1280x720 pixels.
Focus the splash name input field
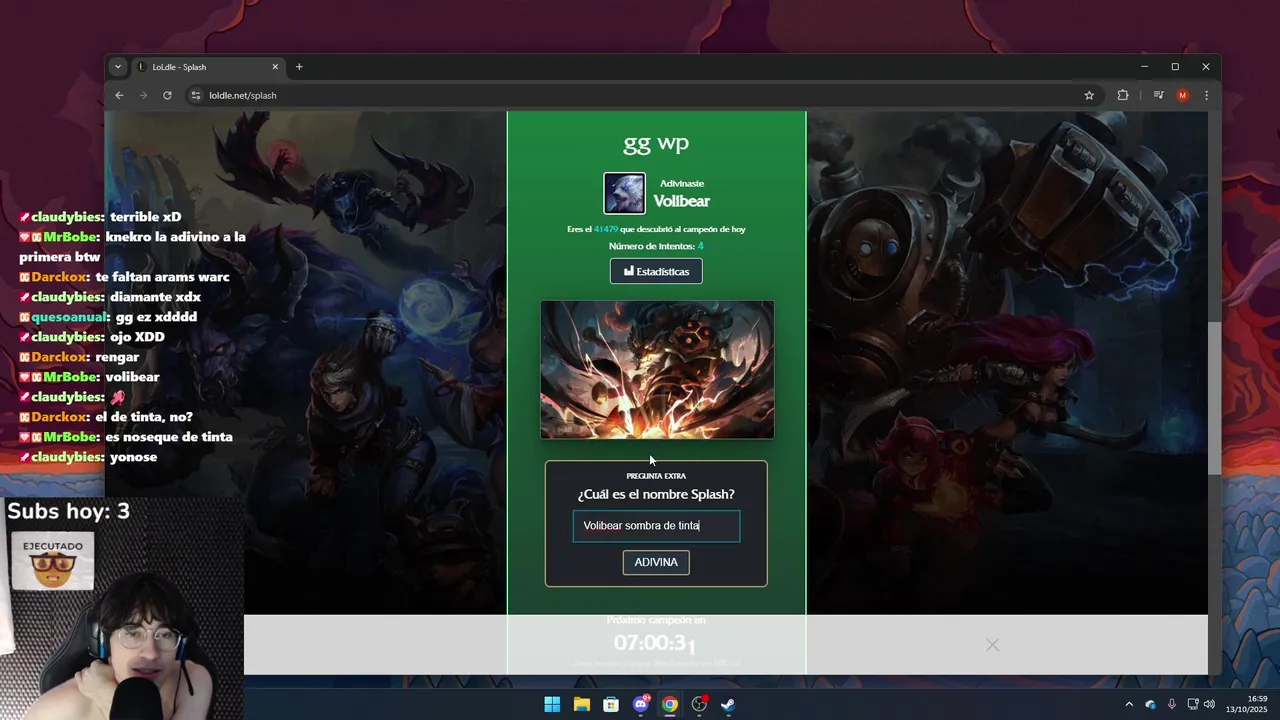click(656, 526)
